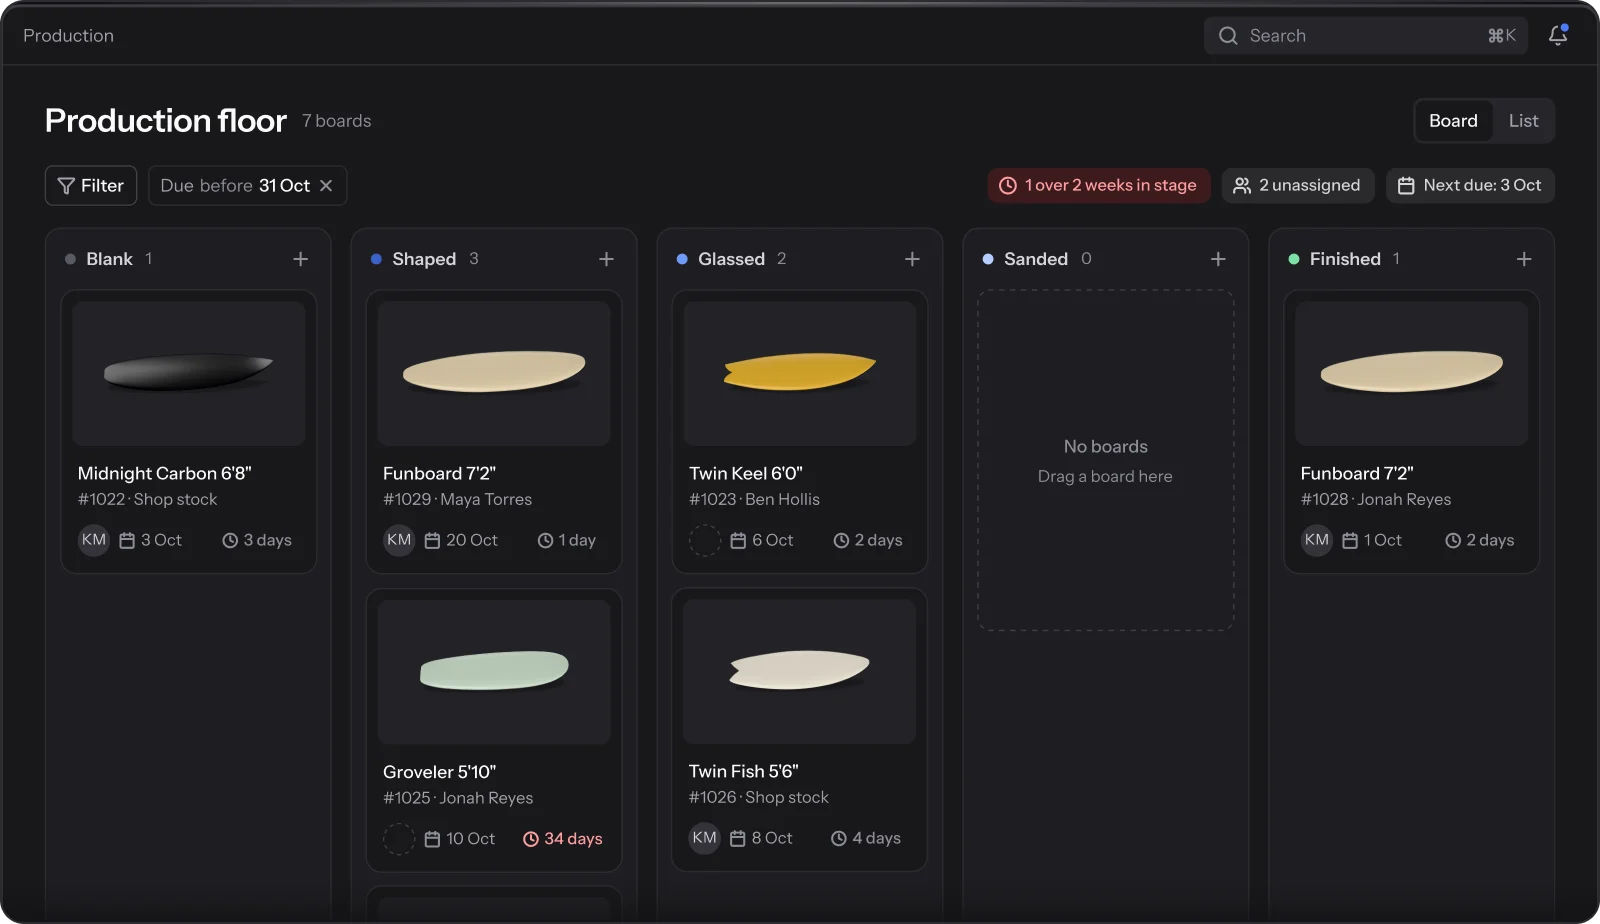Click the calendar icon beside 6 Oct
This screenshot has width=1600, height=924.
(x=738, y=541)
